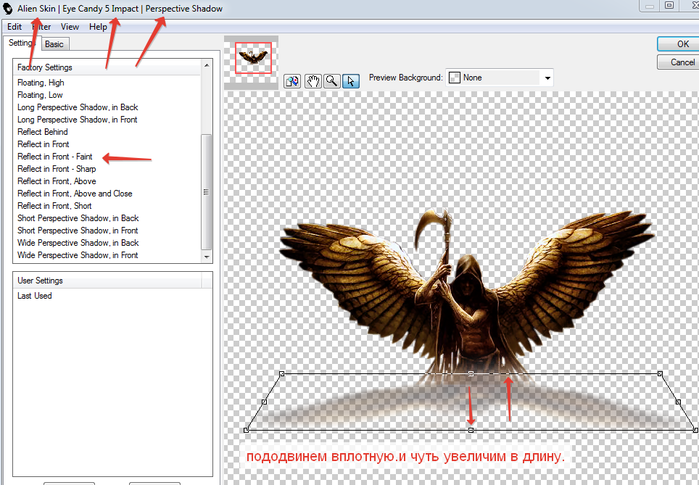Screen dimensions: 699x485
Task: Click the Factory Settings list header
Action: click(x=107, y=67)
